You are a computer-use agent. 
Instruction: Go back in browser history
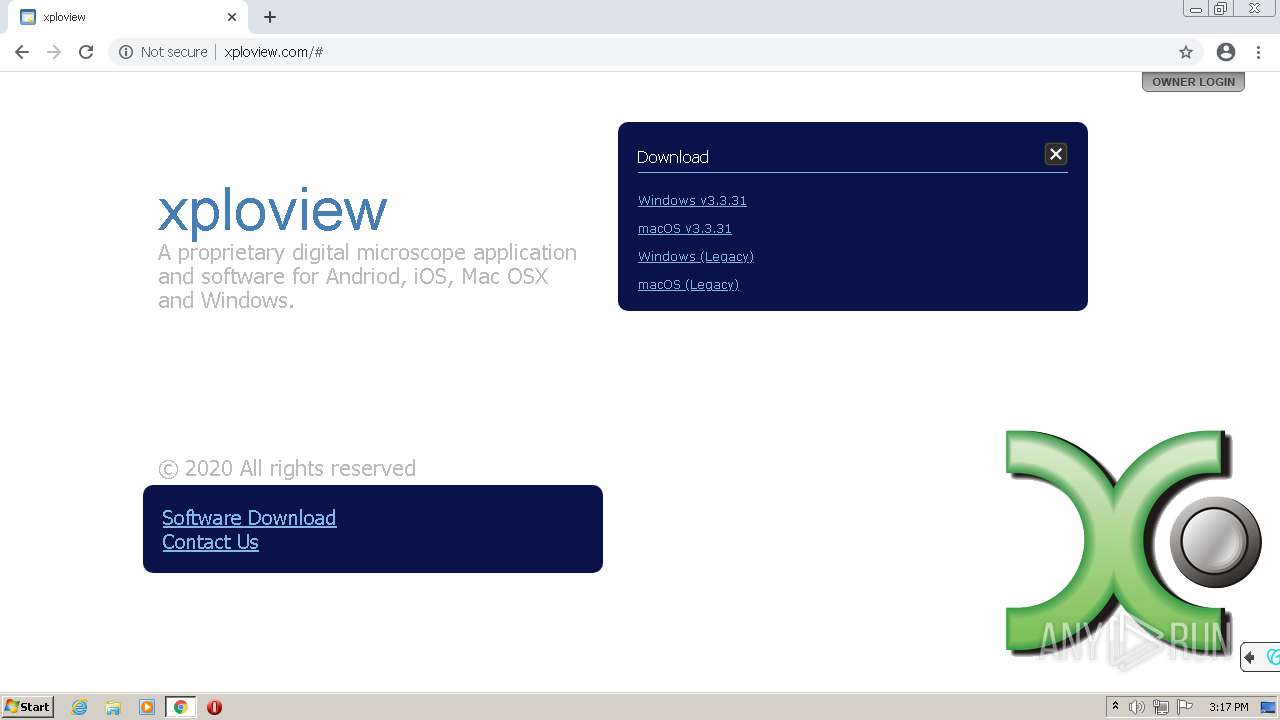[22, 52]
